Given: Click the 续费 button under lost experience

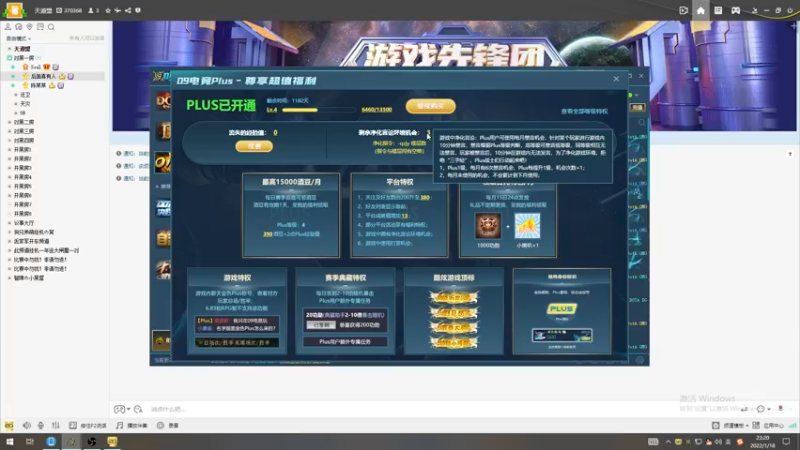Looking at the screenshot, I should [x=254, y=146].
